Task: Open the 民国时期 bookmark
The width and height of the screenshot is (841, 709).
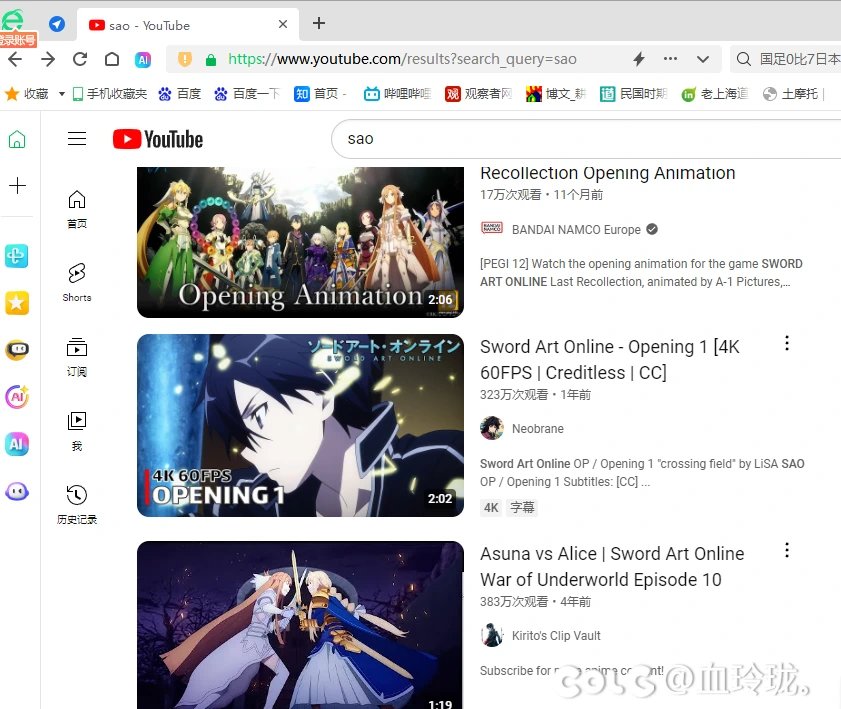Action: (x=633, y=94)
